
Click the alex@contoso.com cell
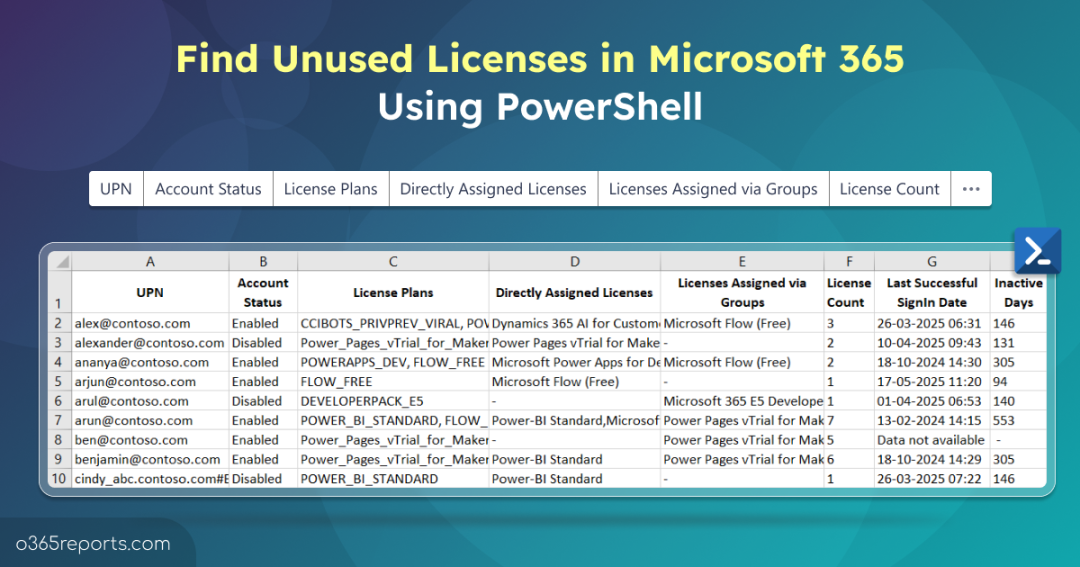(x=150, y=323)
